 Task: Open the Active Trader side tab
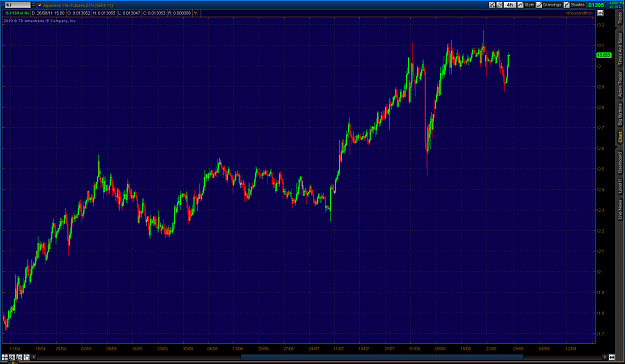[620, 85]
